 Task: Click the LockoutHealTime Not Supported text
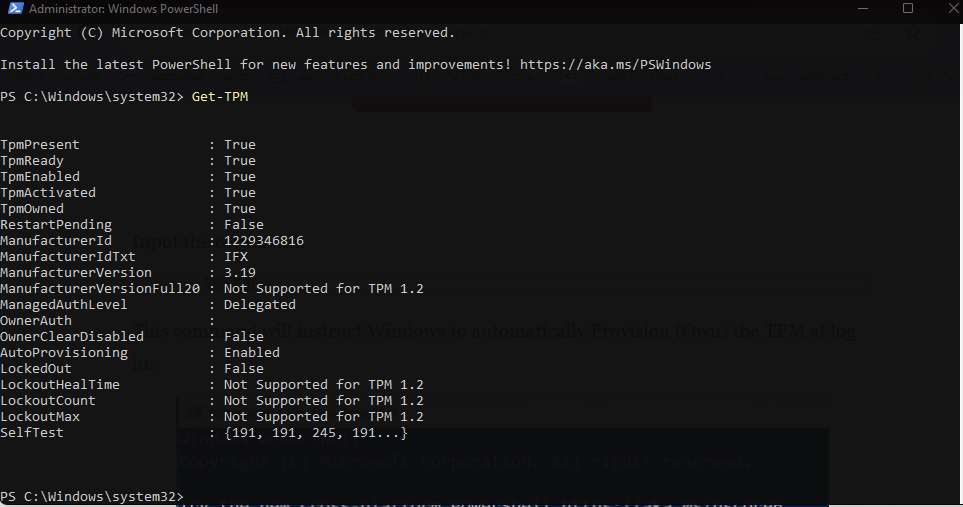pyautogui.click(x=324, y=384)
